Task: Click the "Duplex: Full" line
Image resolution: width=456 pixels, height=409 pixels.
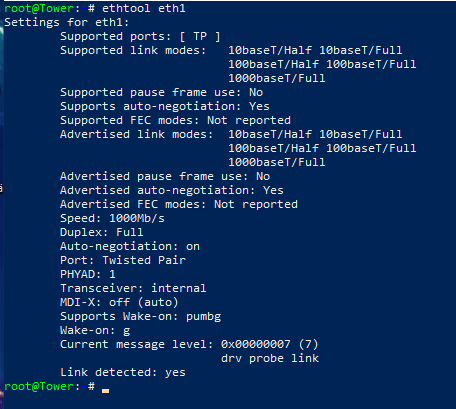Action: [102, 232]
